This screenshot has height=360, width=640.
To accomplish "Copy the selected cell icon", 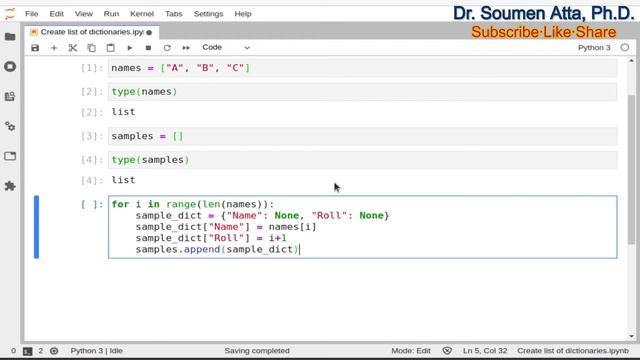I will coord(91,48).
